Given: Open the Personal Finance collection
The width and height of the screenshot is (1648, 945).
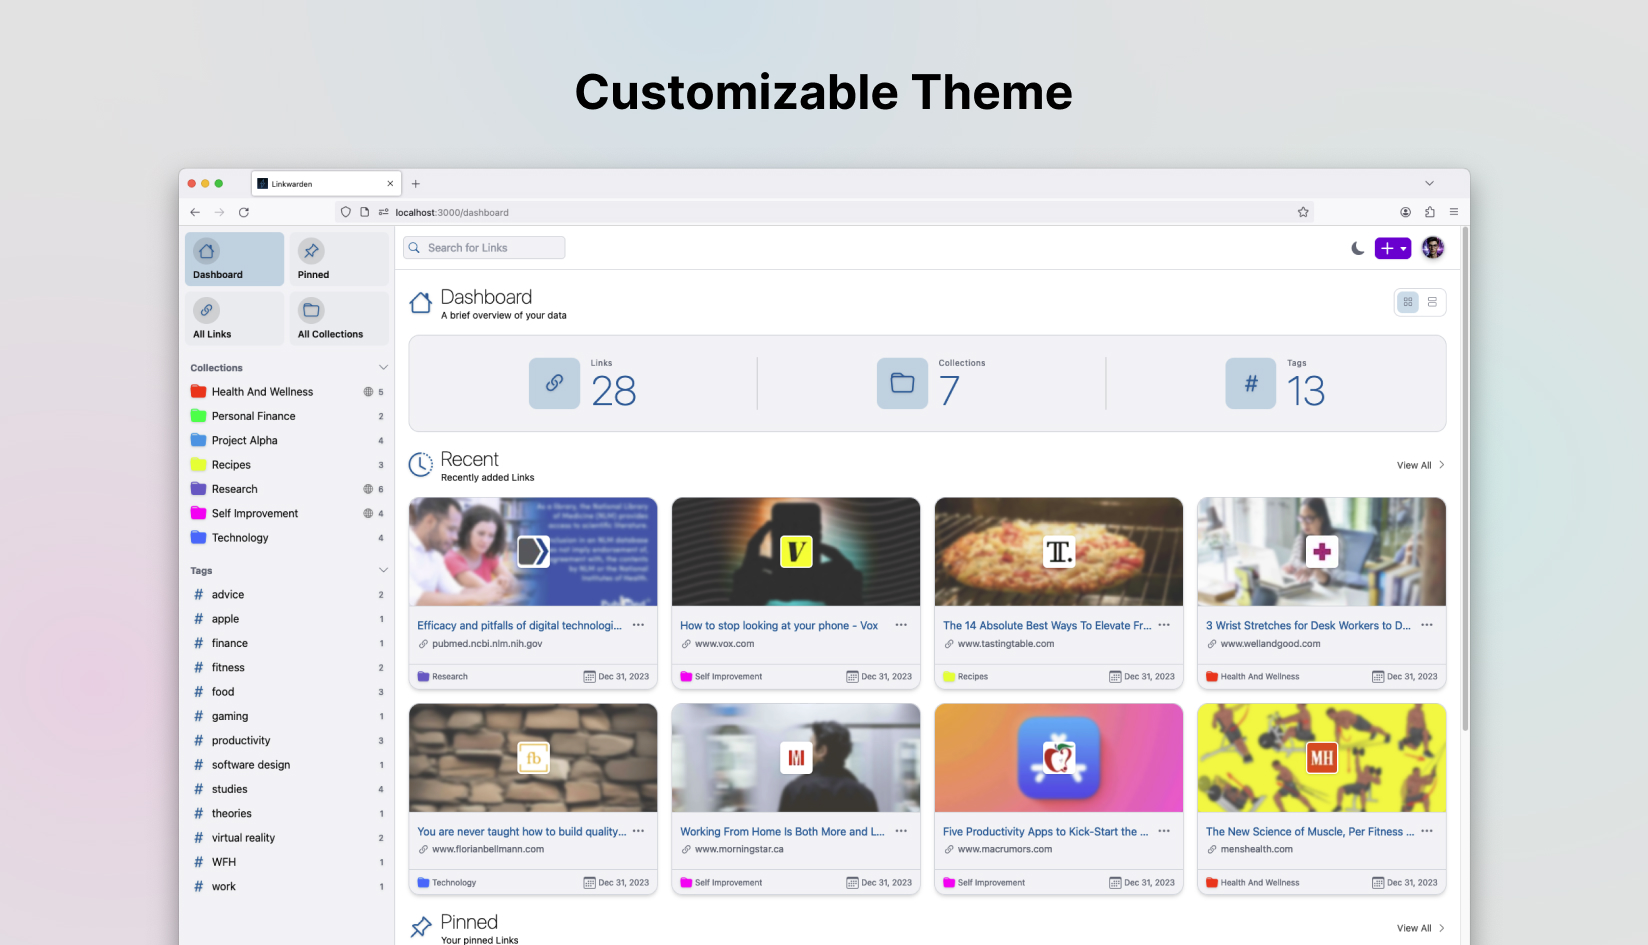Looking at the screenshot, I should coord(288,416).
